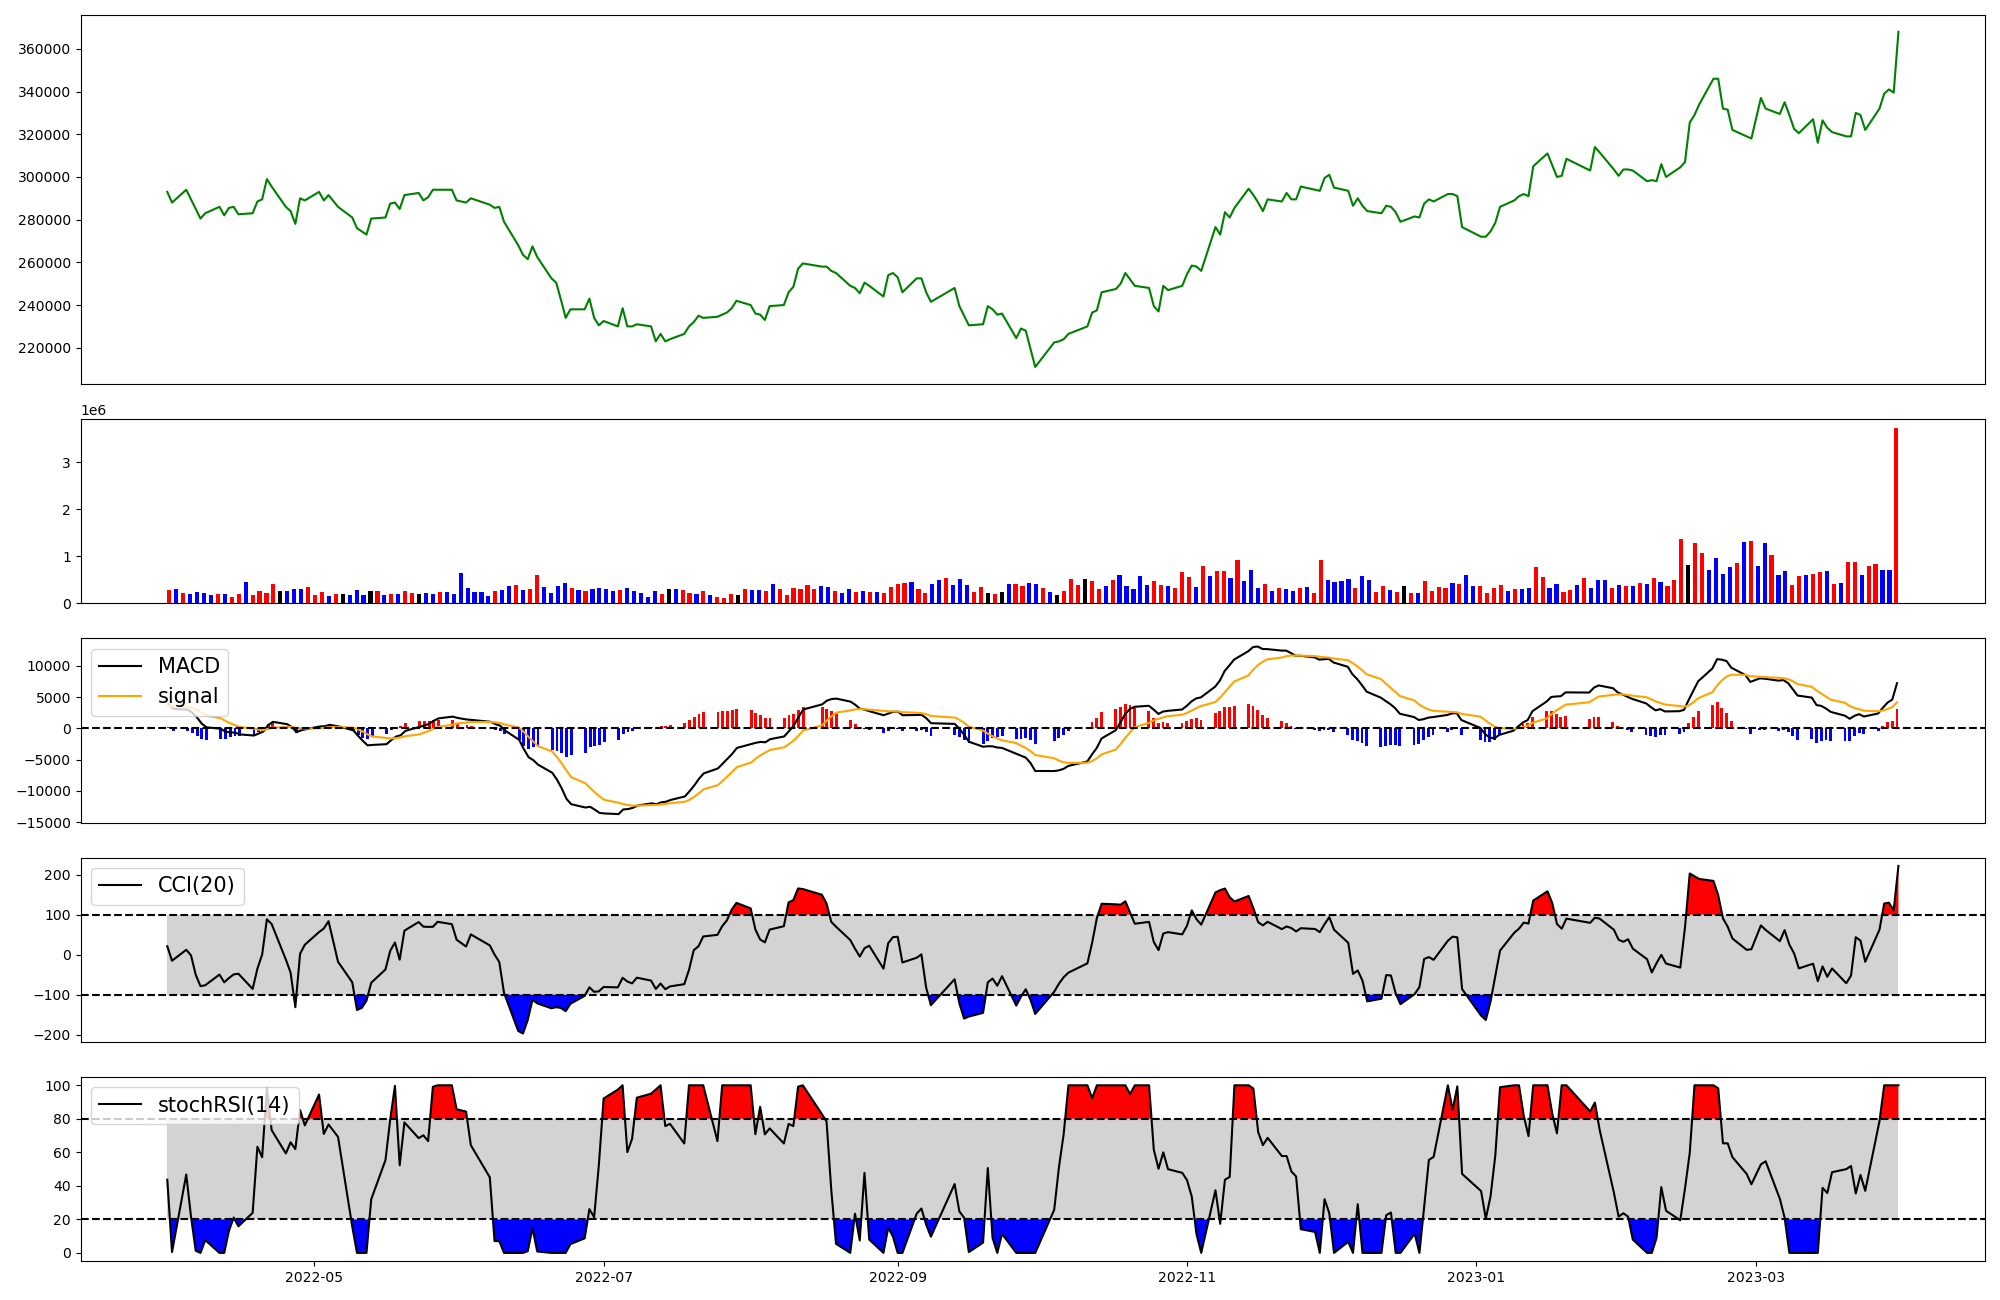Click the -200 CCI axis label

[50, 1035]
